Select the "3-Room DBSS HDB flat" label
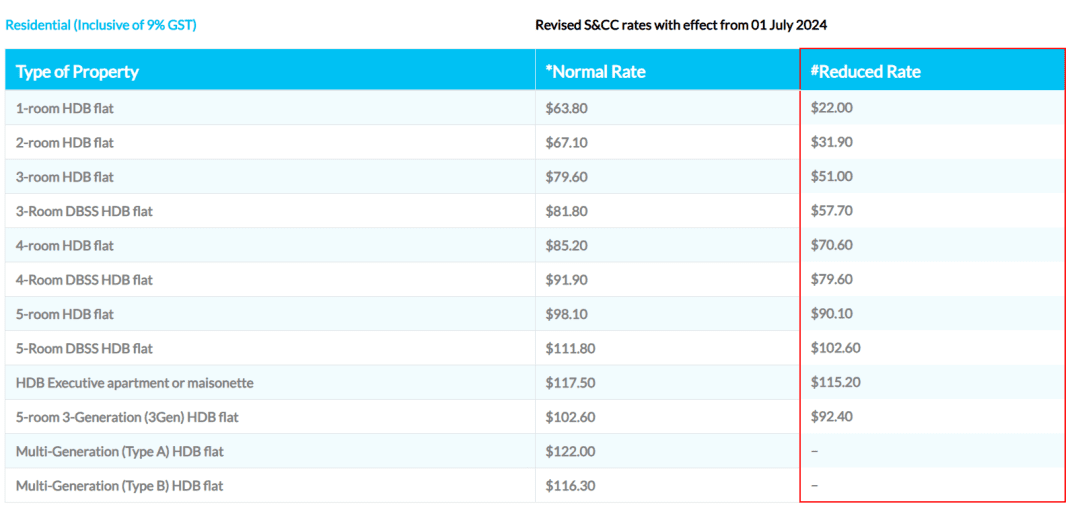The width and height of the screenshot is (1080, 512). [84, 211]
